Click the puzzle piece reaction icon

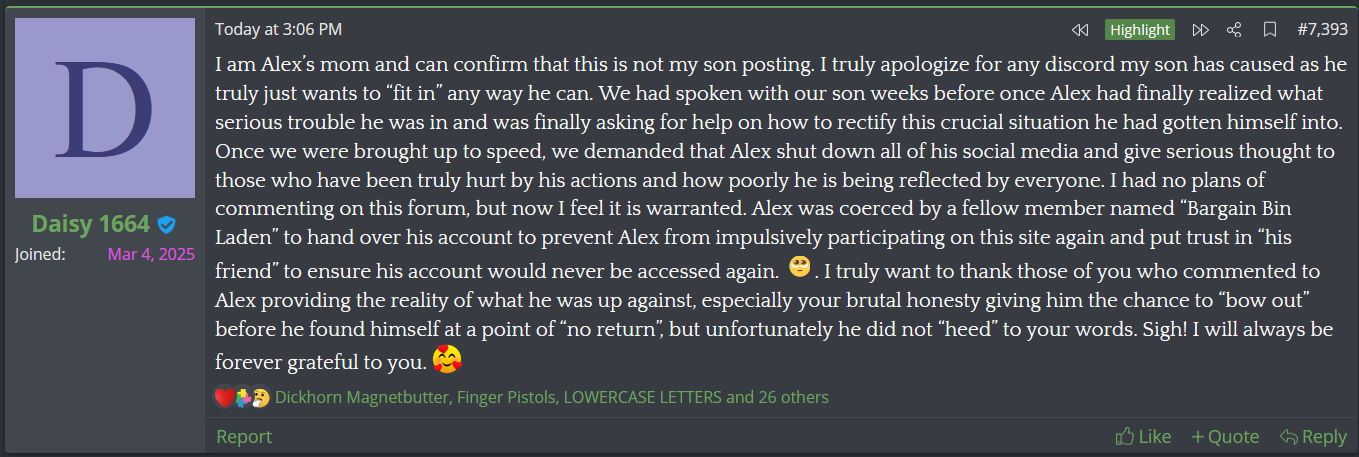243,397
